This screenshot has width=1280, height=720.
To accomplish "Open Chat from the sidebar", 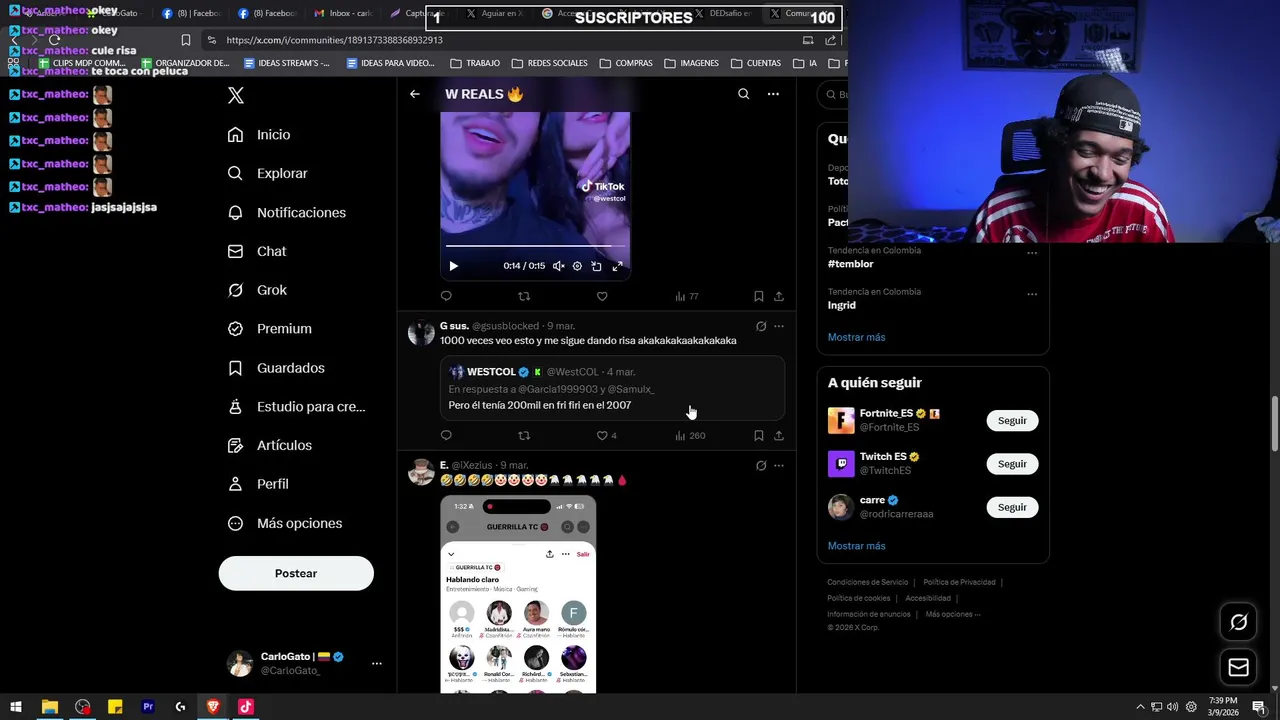I will 257,251.
